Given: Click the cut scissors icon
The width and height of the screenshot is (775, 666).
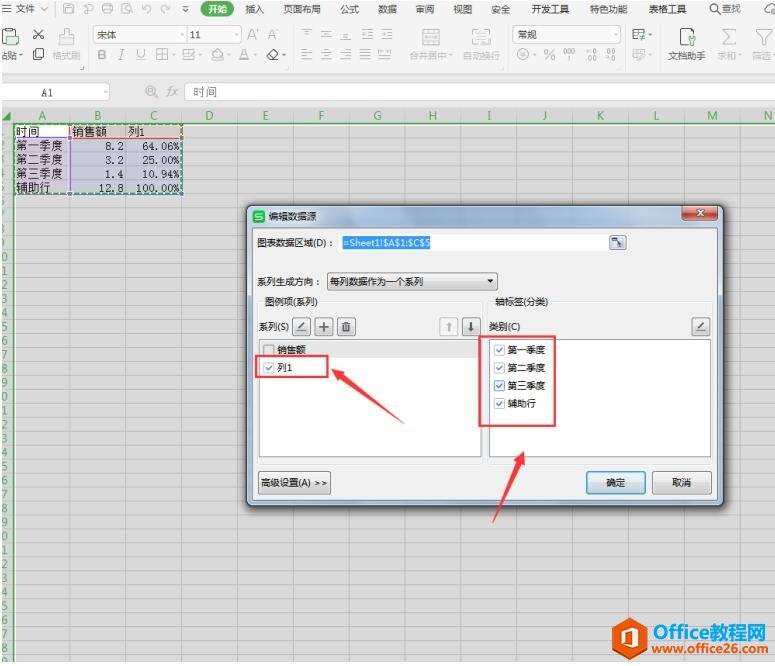Looking at the screenshot, I should [38, 34].
